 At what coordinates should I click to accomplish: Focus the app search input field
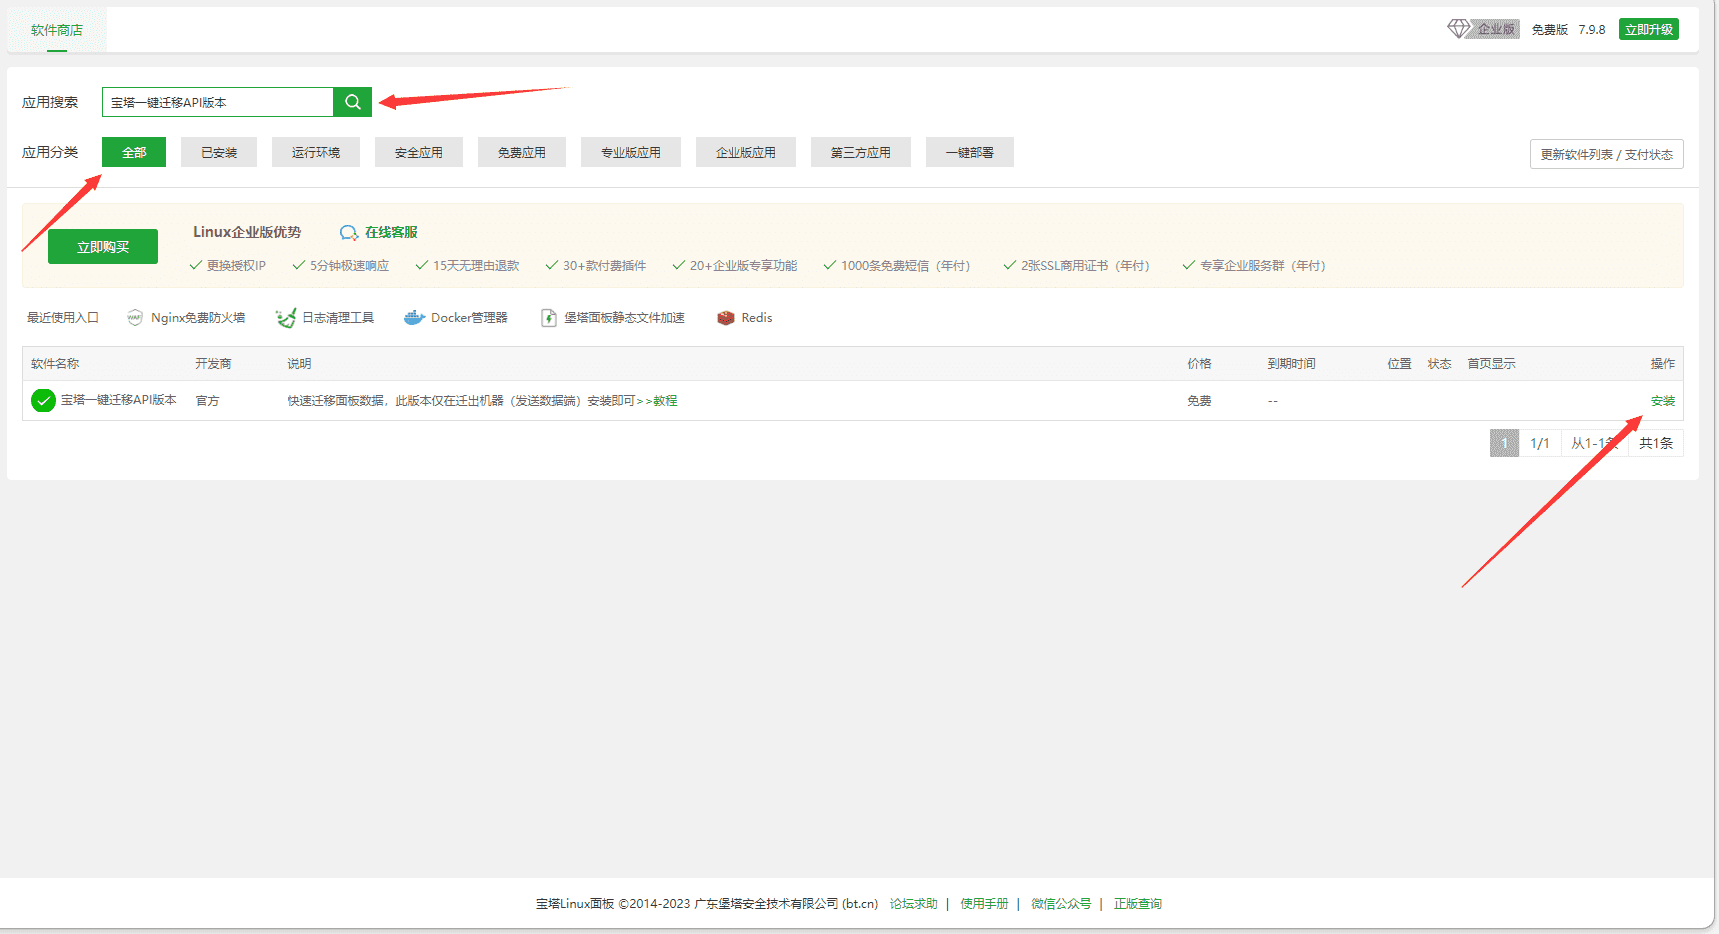click(x=218, y=102)
